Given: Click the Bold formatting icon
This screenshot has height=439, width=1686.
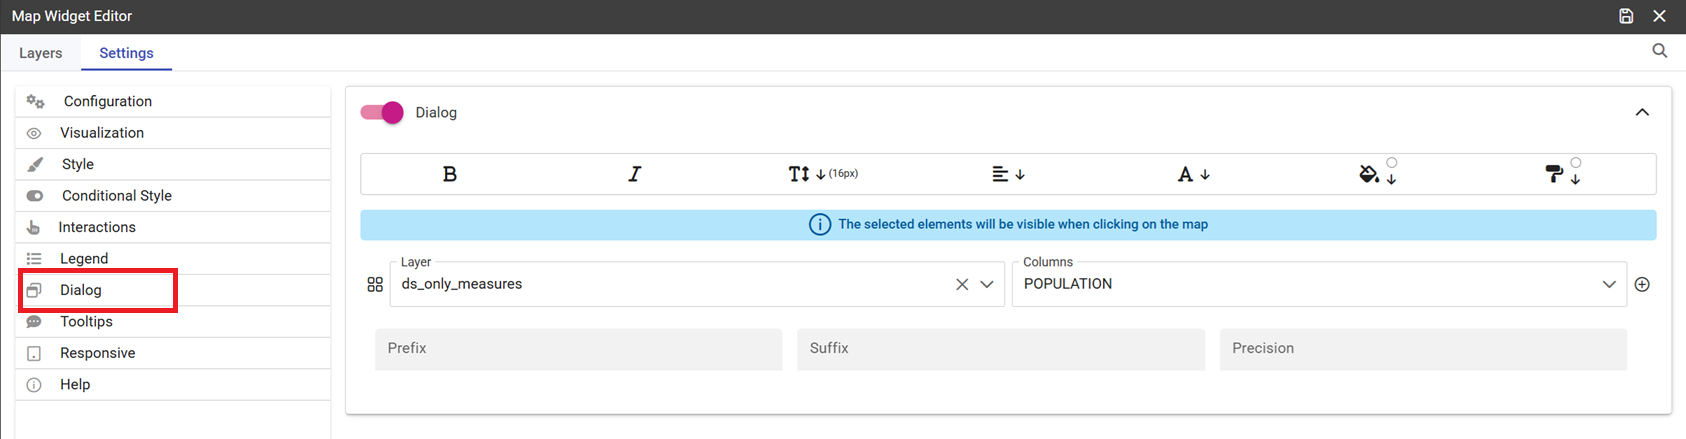Looking at the screenshot, I should [450, 174].
